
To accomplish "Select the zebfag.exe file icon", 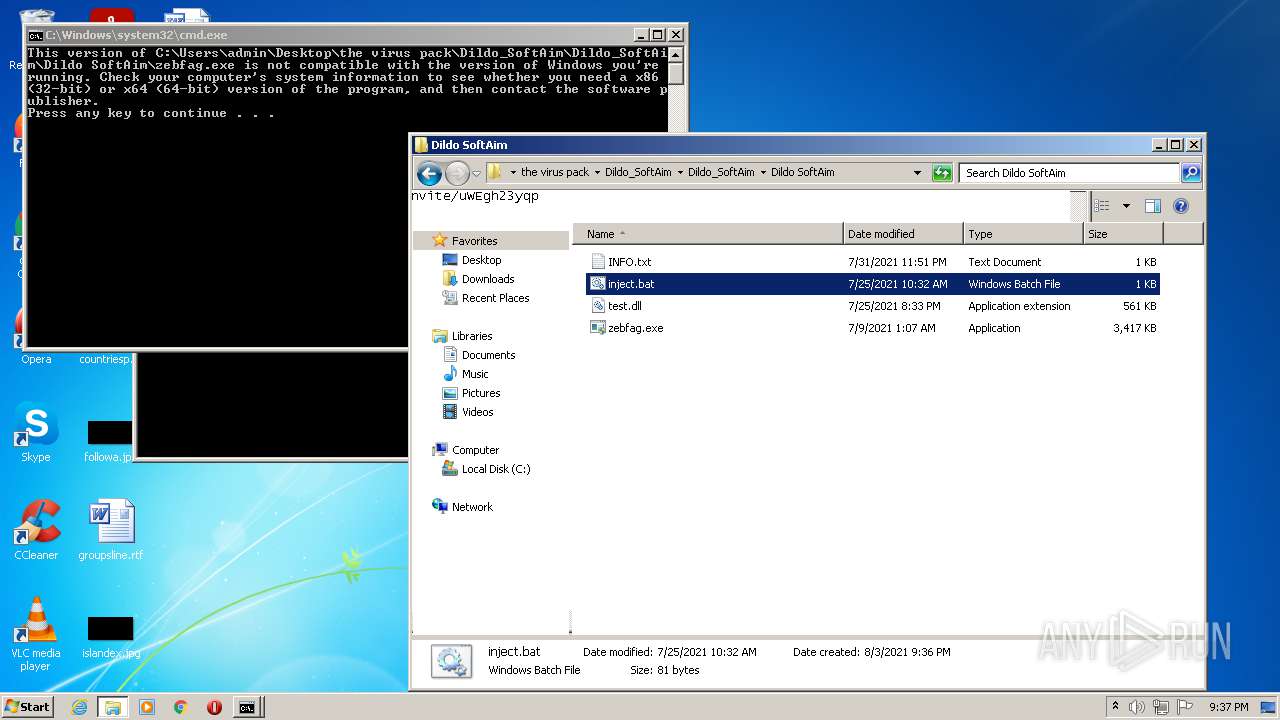I will tap(598, 328).
